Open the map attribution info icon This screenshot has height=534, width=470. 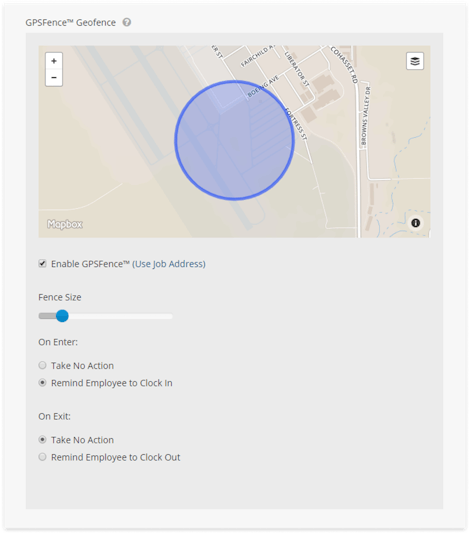[x=416, y=223]
